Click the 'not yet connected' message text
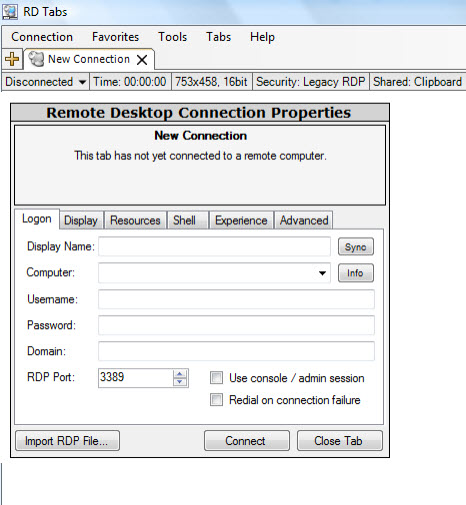This screenshot has width=466, height=505. pos(200,156)
